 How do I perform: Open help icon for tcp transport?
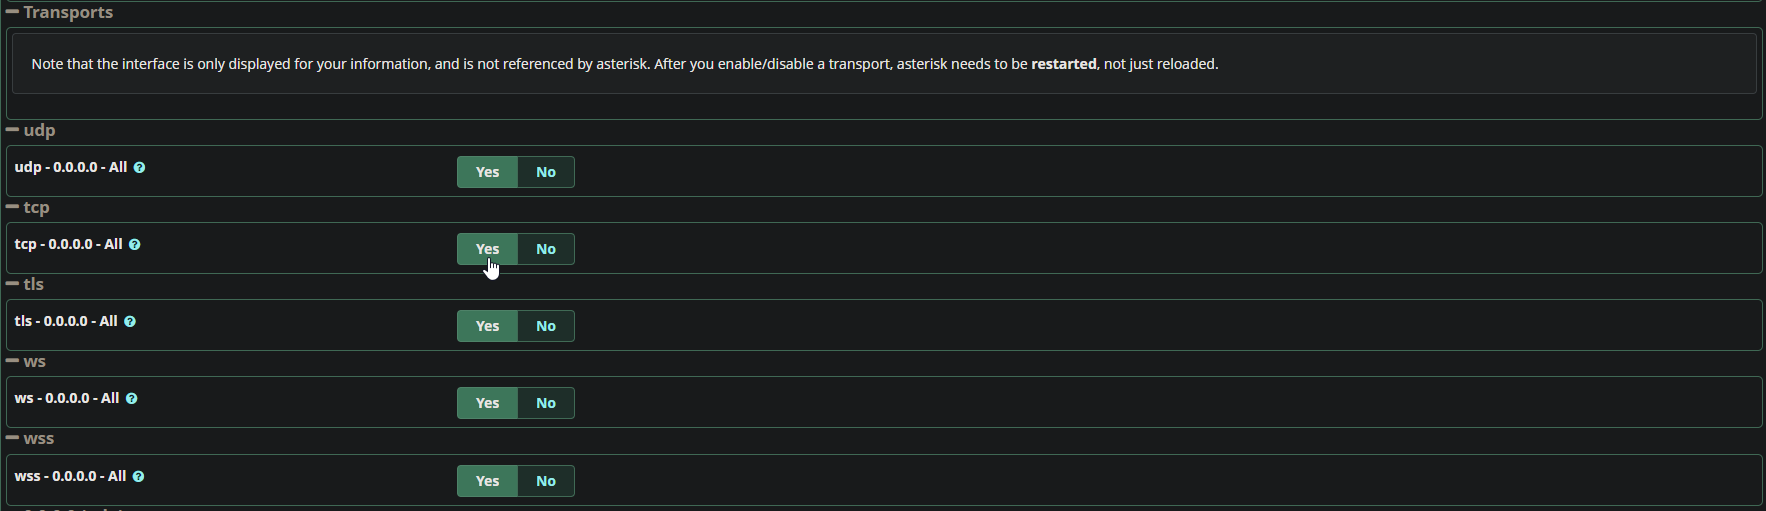(x=135, y=245)
